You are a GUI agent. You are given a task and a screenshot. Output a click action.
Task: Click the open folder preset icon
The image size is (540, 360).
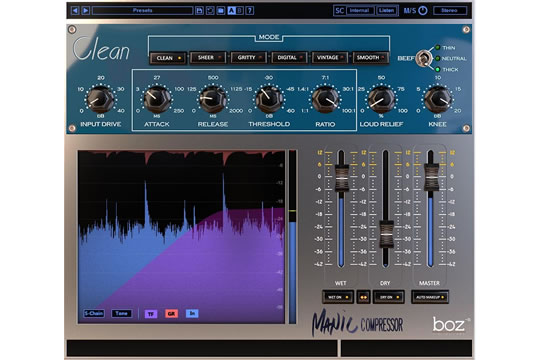[x=221, y=11]
